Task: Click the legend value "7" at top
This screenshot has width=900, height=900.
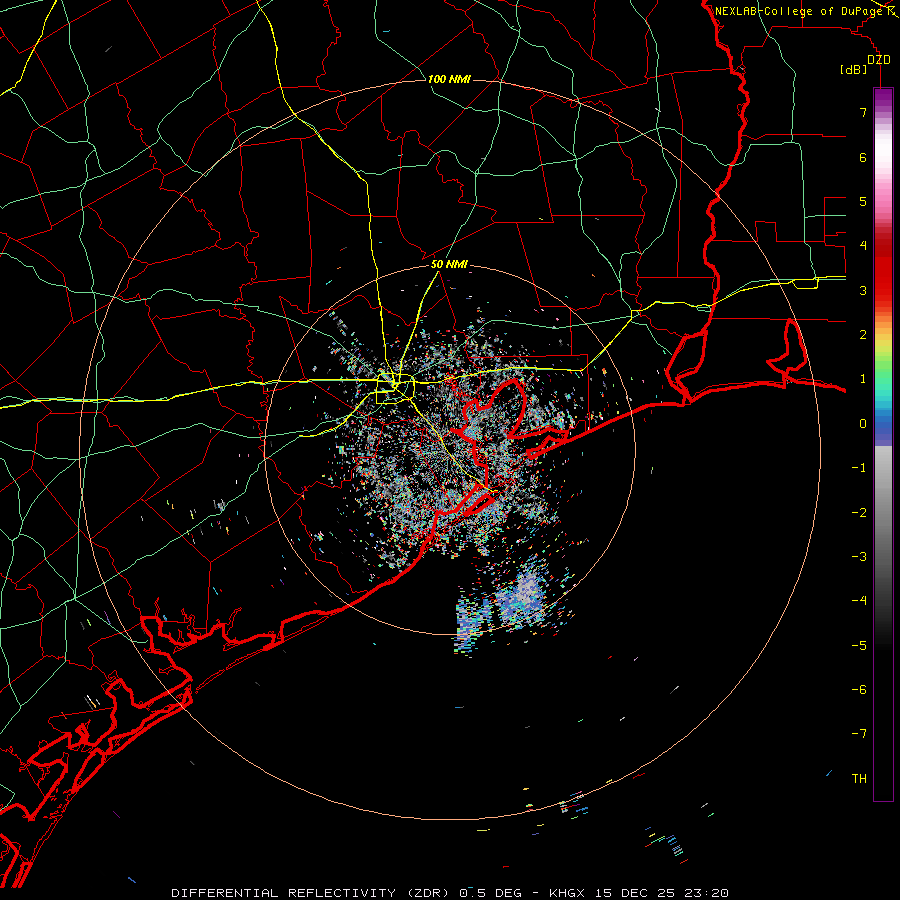Action: [863, 112]
